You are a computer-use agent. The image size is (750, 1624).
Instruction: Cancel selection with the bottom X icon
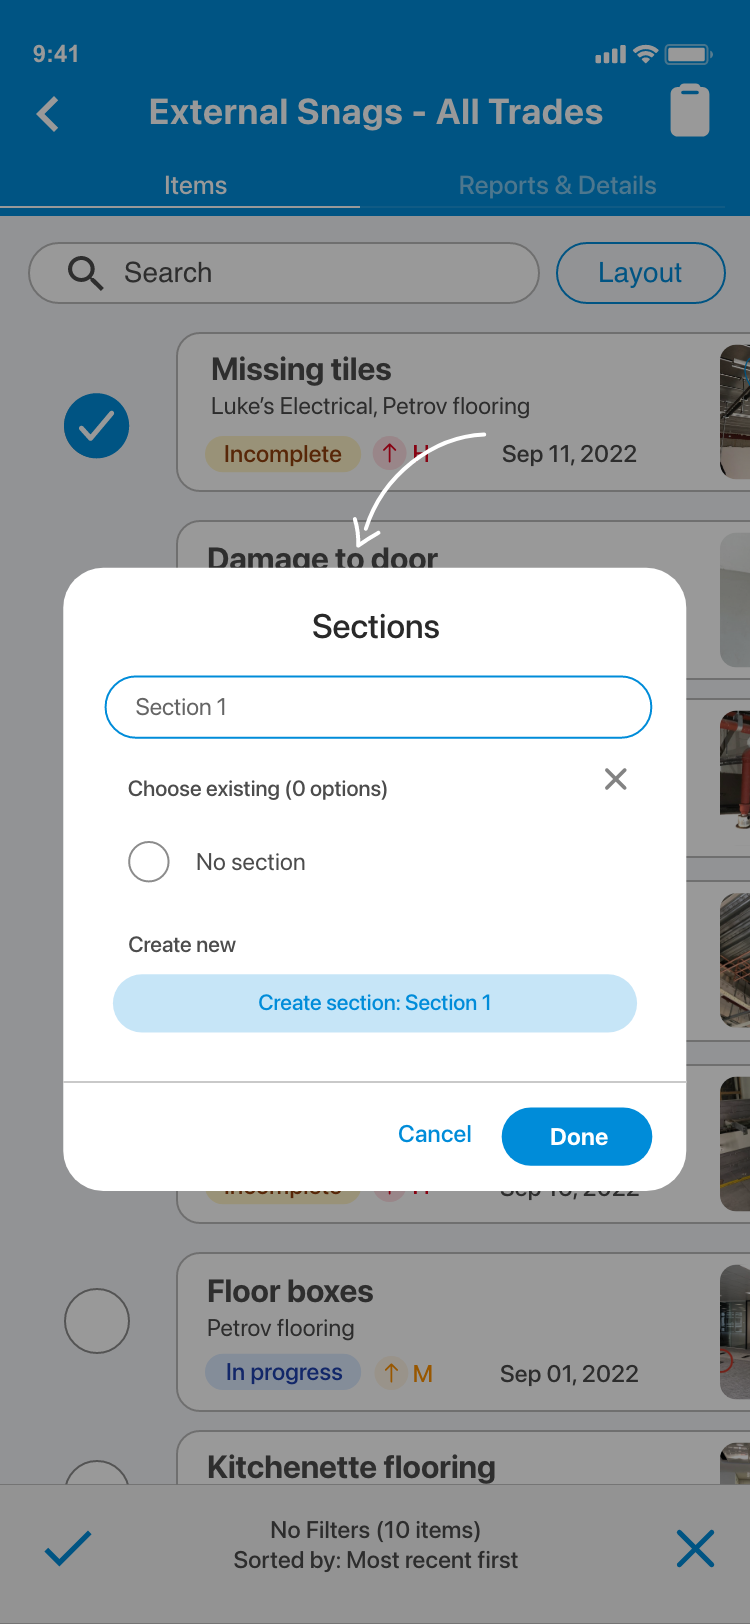[x=695, y=1548]
